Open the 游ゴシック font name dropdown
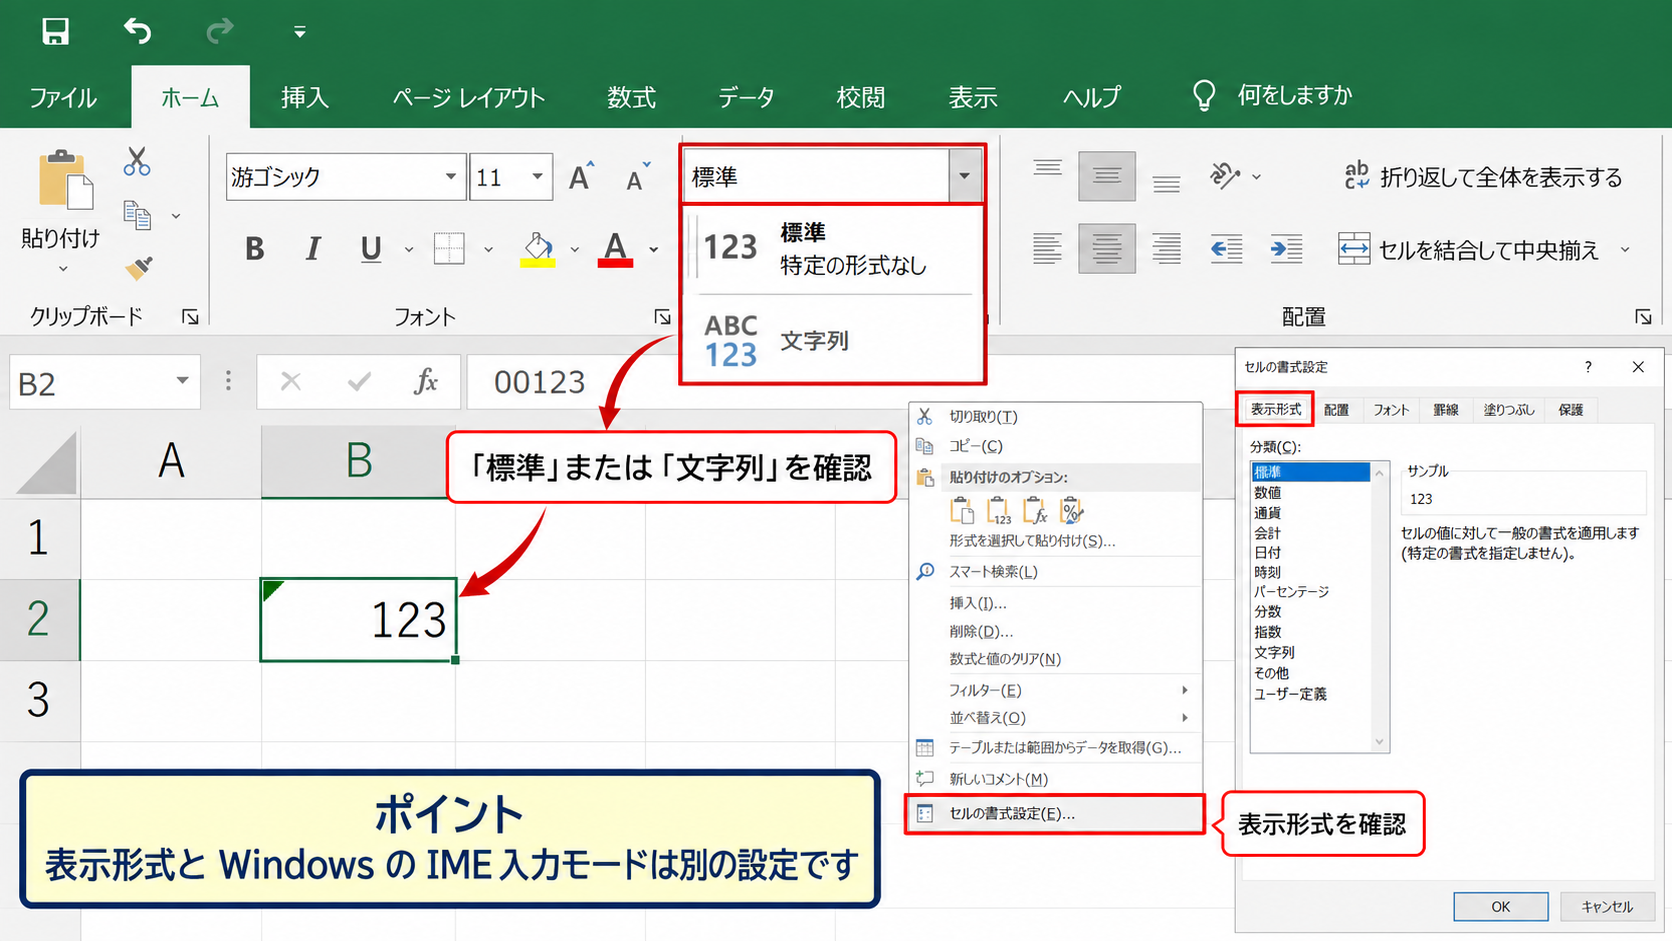Screen dimensions: 1672x941 [x=451, y=177]
